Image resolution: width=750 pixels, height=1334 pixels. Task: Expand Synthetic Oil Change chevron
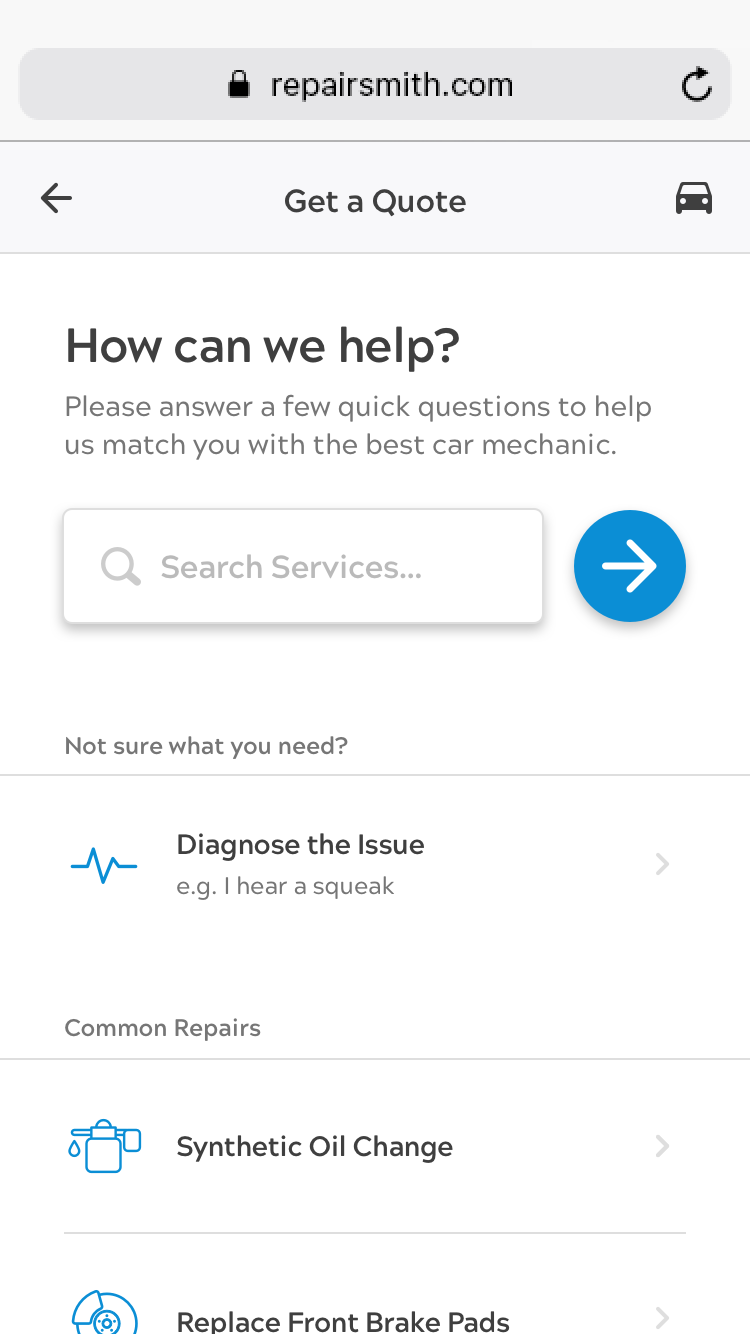661,1146
